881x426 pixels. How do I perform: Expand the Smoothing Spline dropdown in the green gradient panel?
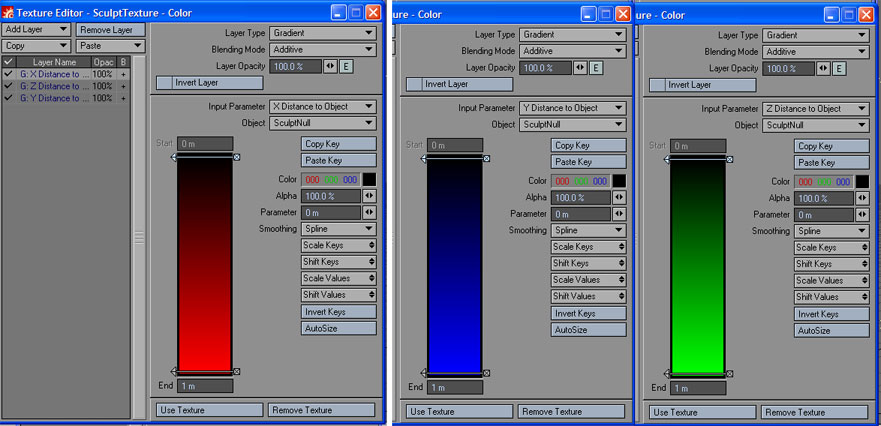pyautogui.click(x=831, y=231)
